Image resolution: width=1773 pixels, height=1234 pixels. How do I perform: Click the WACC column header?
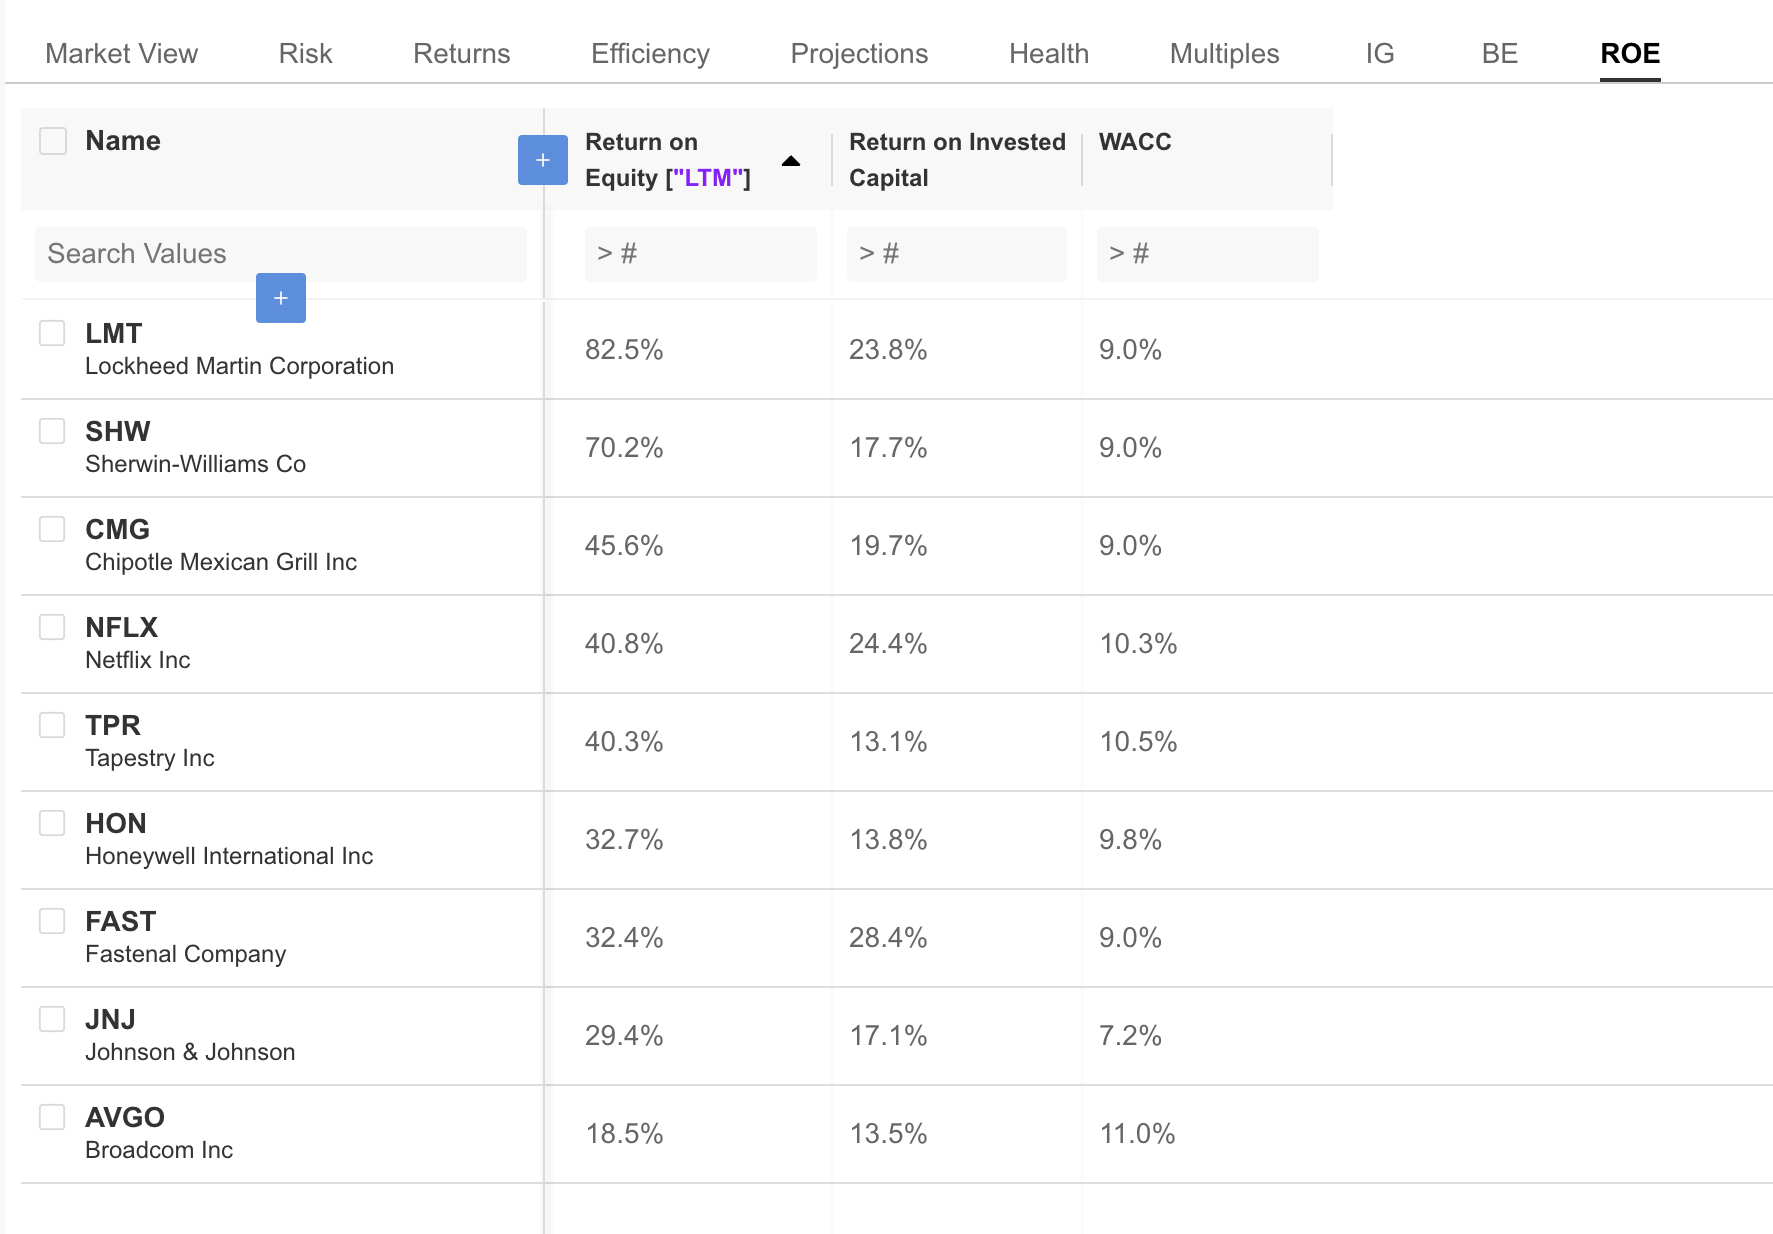click(x=1135, y=142)
